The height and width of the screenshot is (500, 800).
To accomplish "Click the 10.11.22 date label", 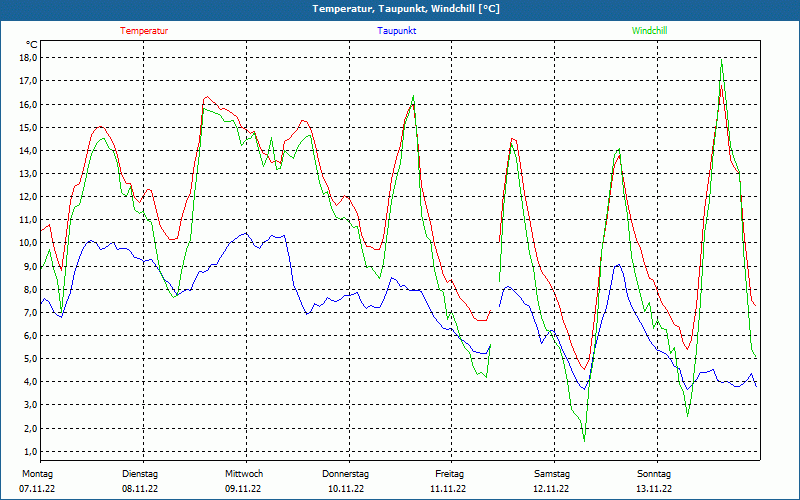I will coord(346,489).
